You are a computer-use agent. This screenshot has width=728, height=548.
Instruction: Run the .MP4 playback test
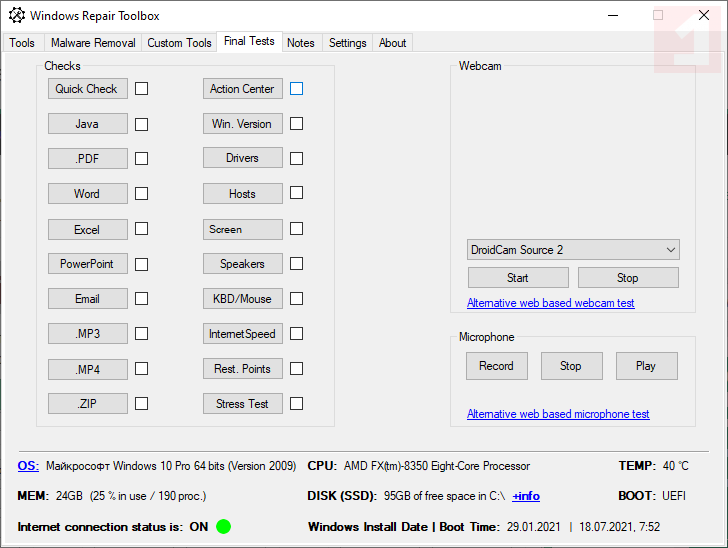[x=88, y=369]
